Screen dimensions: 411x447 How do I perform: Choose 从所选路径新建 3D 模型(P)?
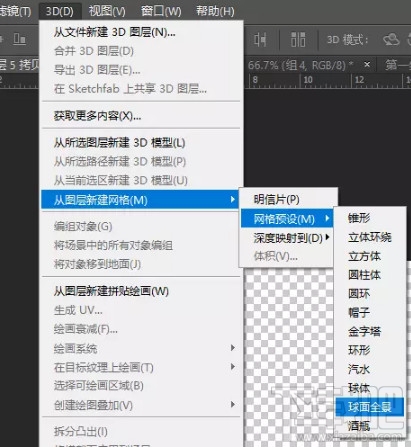pos(141,162)
